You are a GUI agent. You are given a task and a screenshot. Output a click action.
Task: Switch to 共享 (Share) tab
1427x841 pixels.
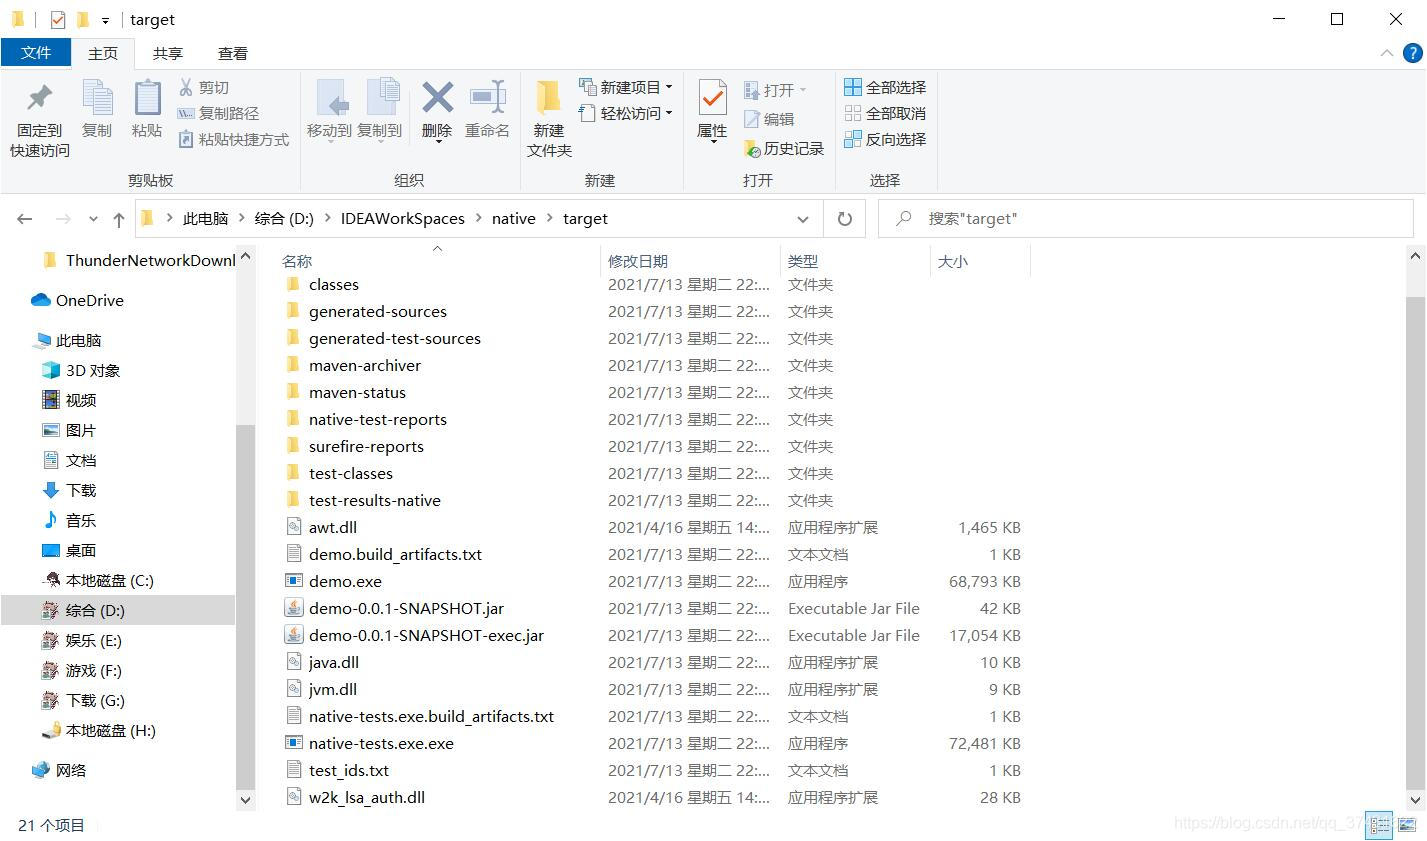pos(168,53)
